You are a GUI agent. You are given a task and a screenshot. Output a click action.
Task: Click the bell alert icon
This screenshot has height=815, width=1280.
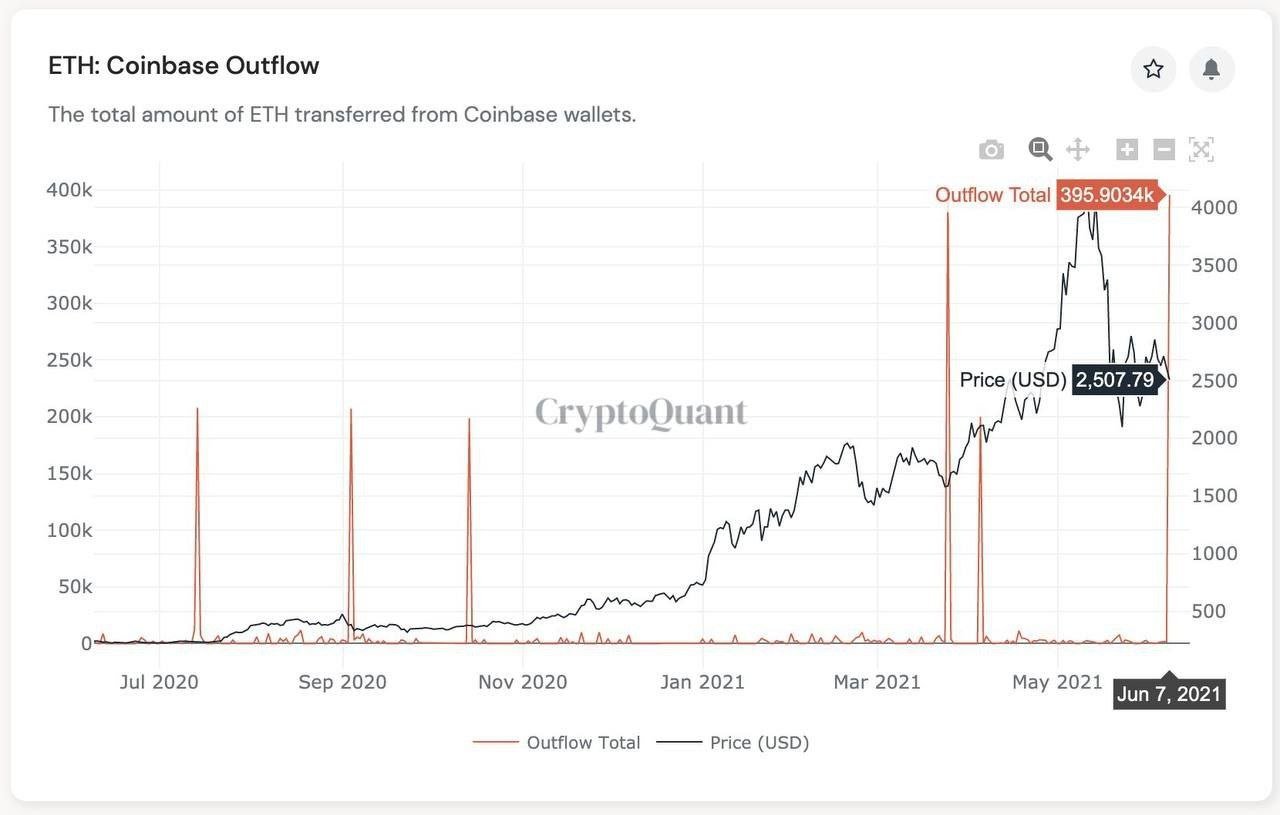pyautogui.click(x=1211, y=69)
